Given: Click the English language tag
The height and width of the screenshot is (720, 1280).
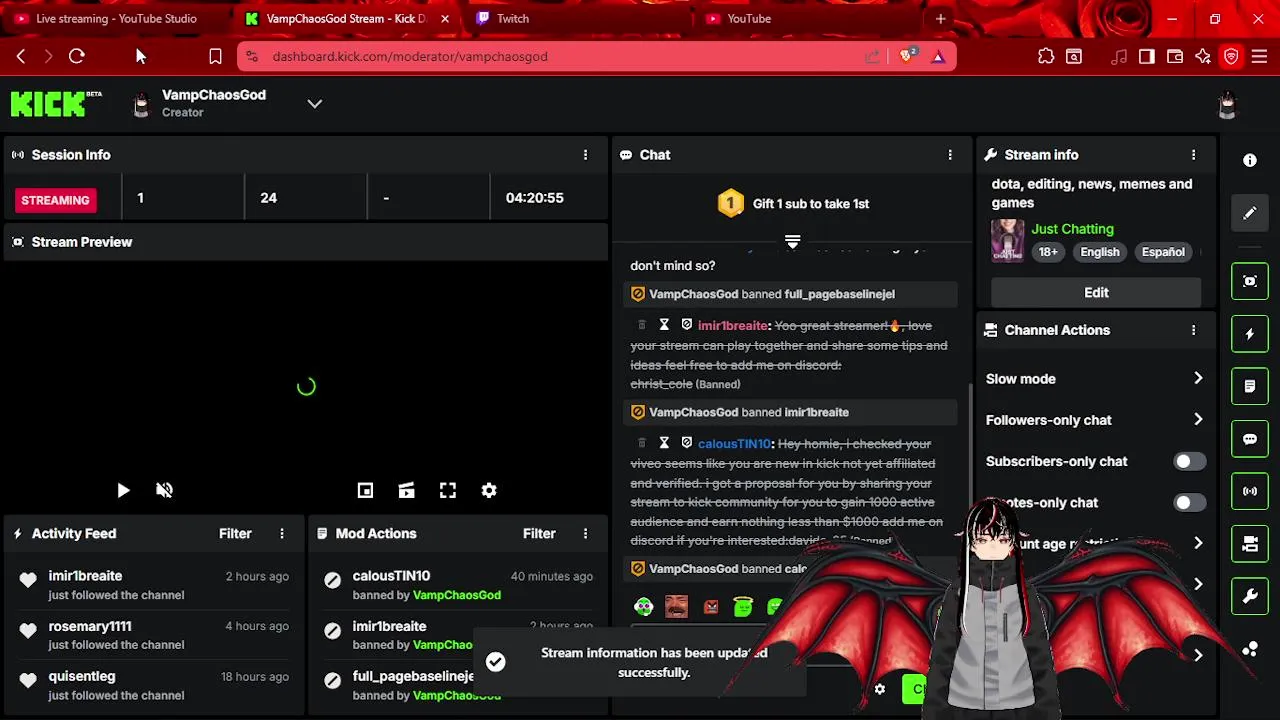Looking at the screenshot, I should (1100, 252).
